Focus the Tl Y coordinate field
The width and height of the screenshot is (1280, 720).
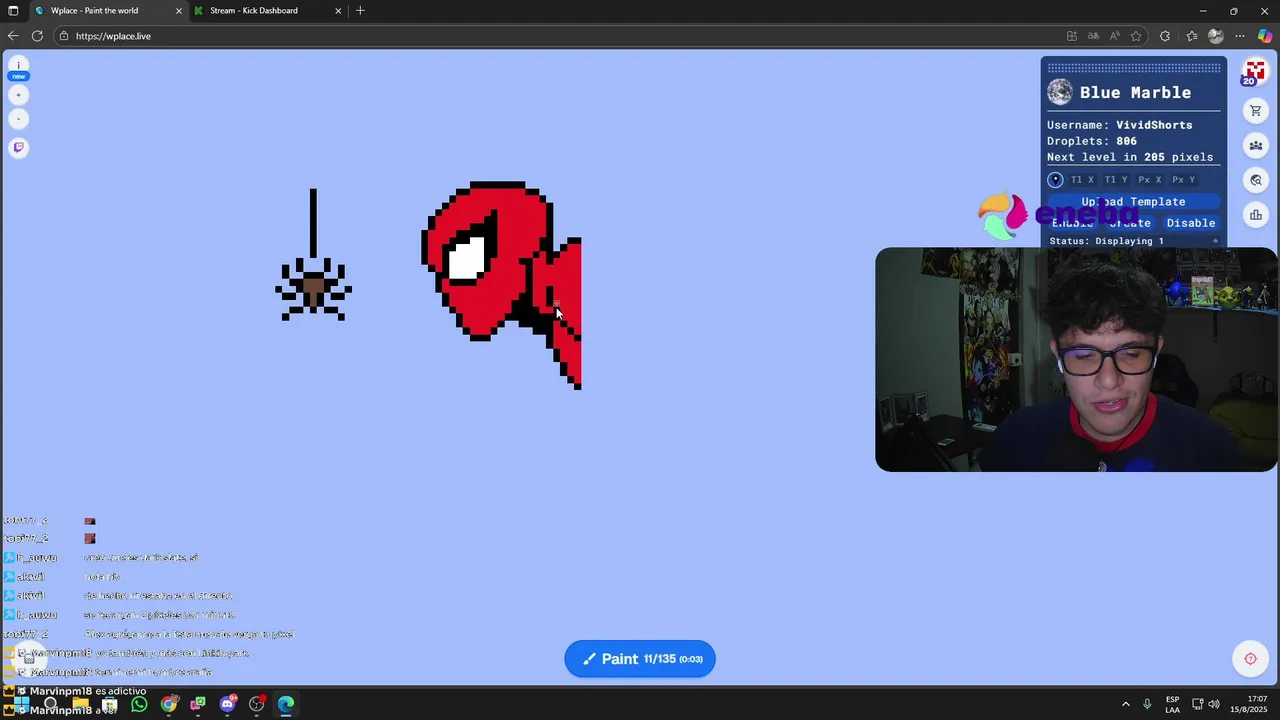[x=1116, y=180]
